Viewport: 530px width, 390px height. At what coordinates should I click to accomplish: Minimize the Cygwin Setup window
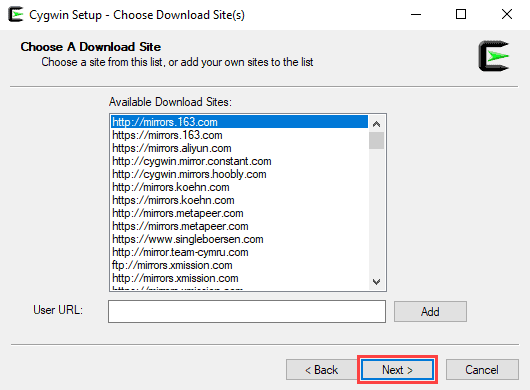(416, 15)
